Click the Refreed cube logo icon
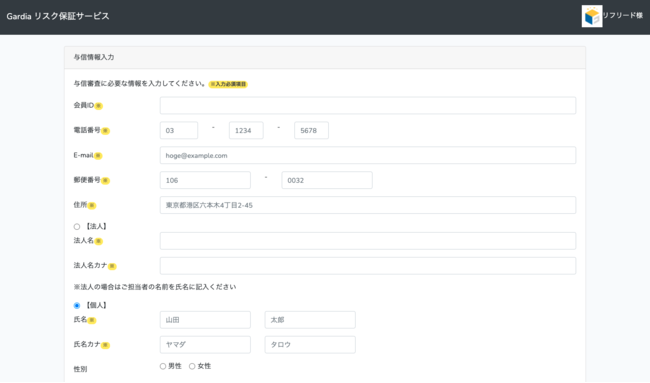The image size is (650, 383). pos(592,16)
